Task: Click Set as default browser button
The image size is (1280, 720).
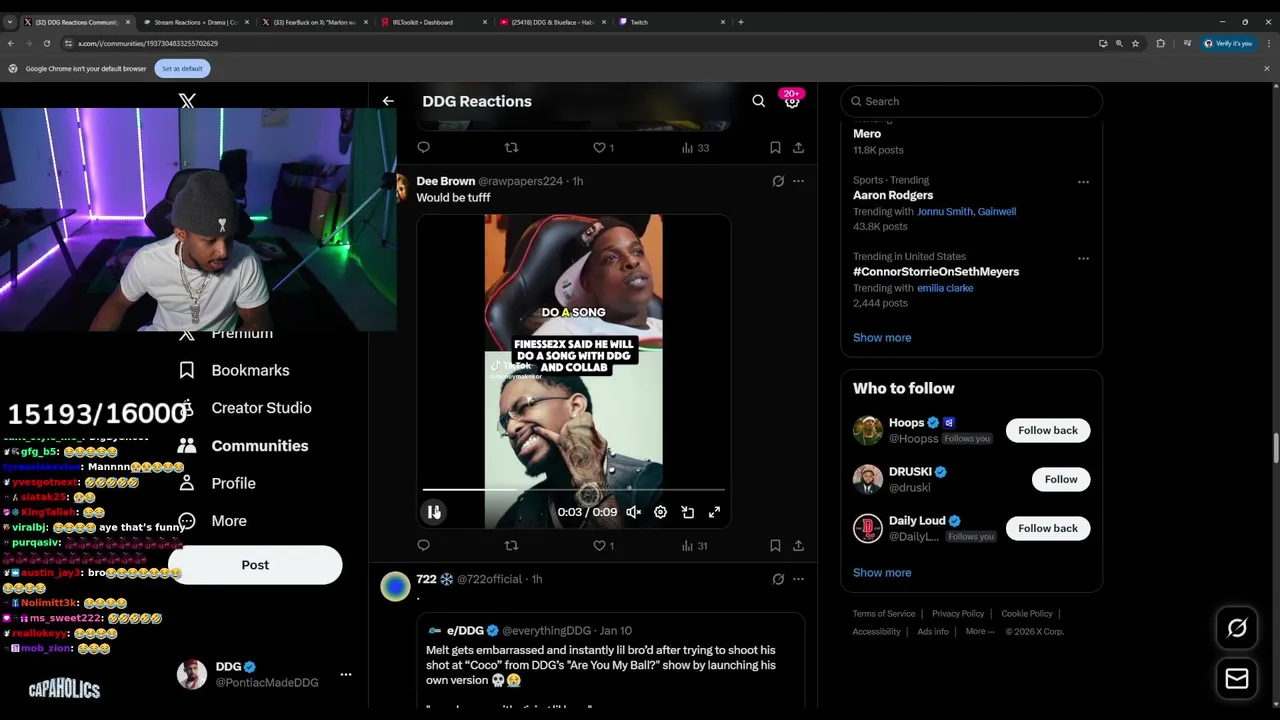Action: click(182, 69)
